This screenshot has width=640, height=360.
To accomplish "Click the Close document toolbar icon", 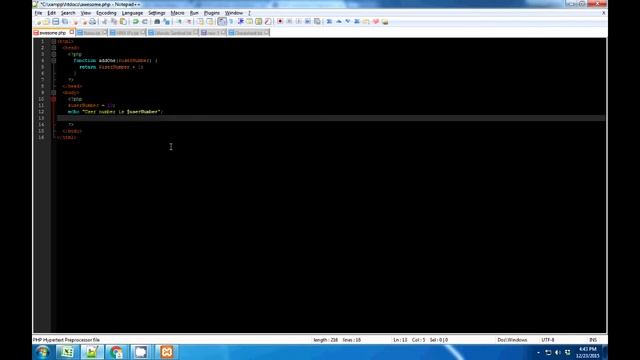I will (75, 22).
